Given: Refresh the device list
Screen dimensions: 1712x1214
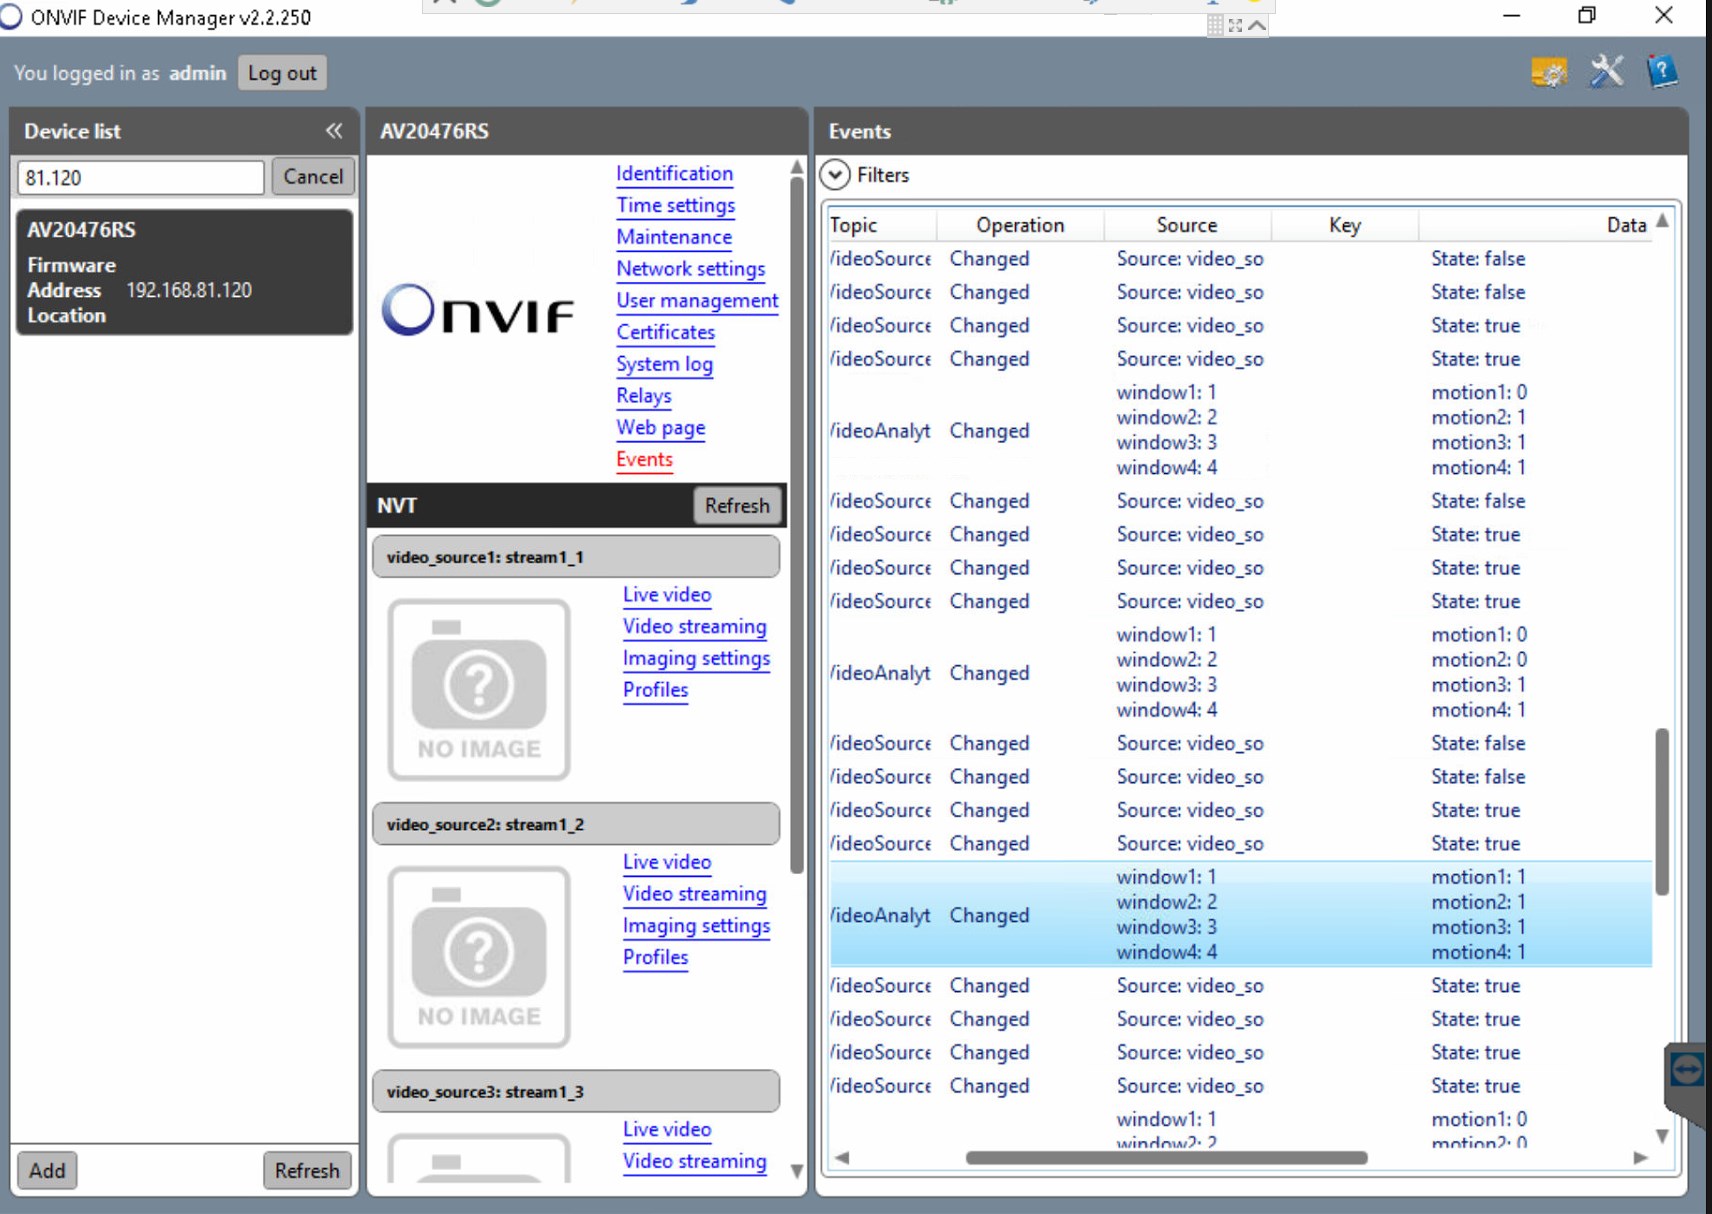Looking at the screenshot, I should pos(307,1170).
